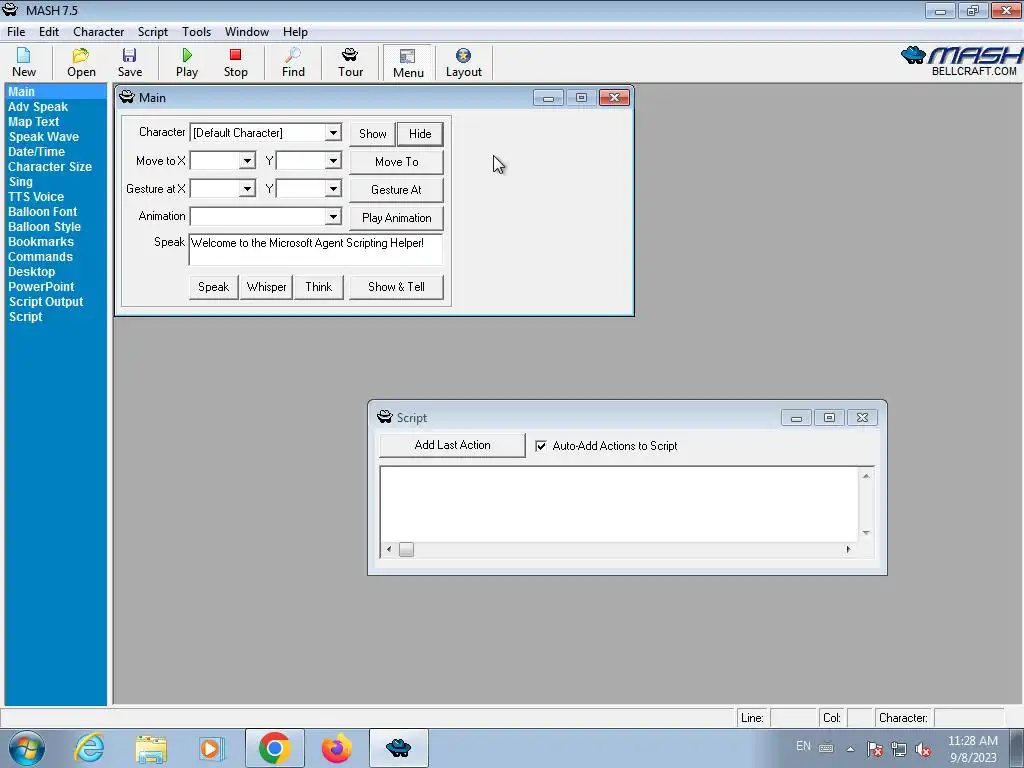Click Script window scrollbar right arrow
Screen dimensions: 1024x768
[x=848, y=550]
